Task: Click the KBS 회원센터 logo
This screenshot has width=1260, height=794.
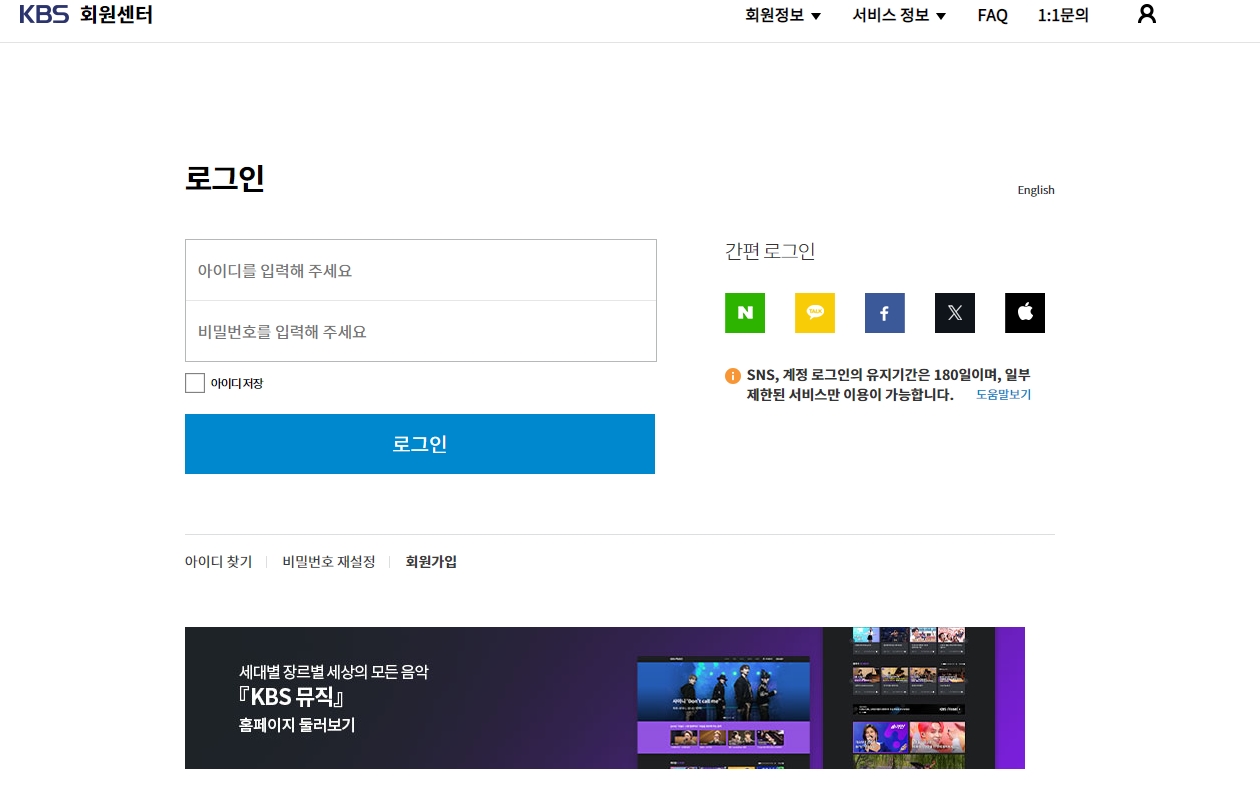Action: click(86, 15)
